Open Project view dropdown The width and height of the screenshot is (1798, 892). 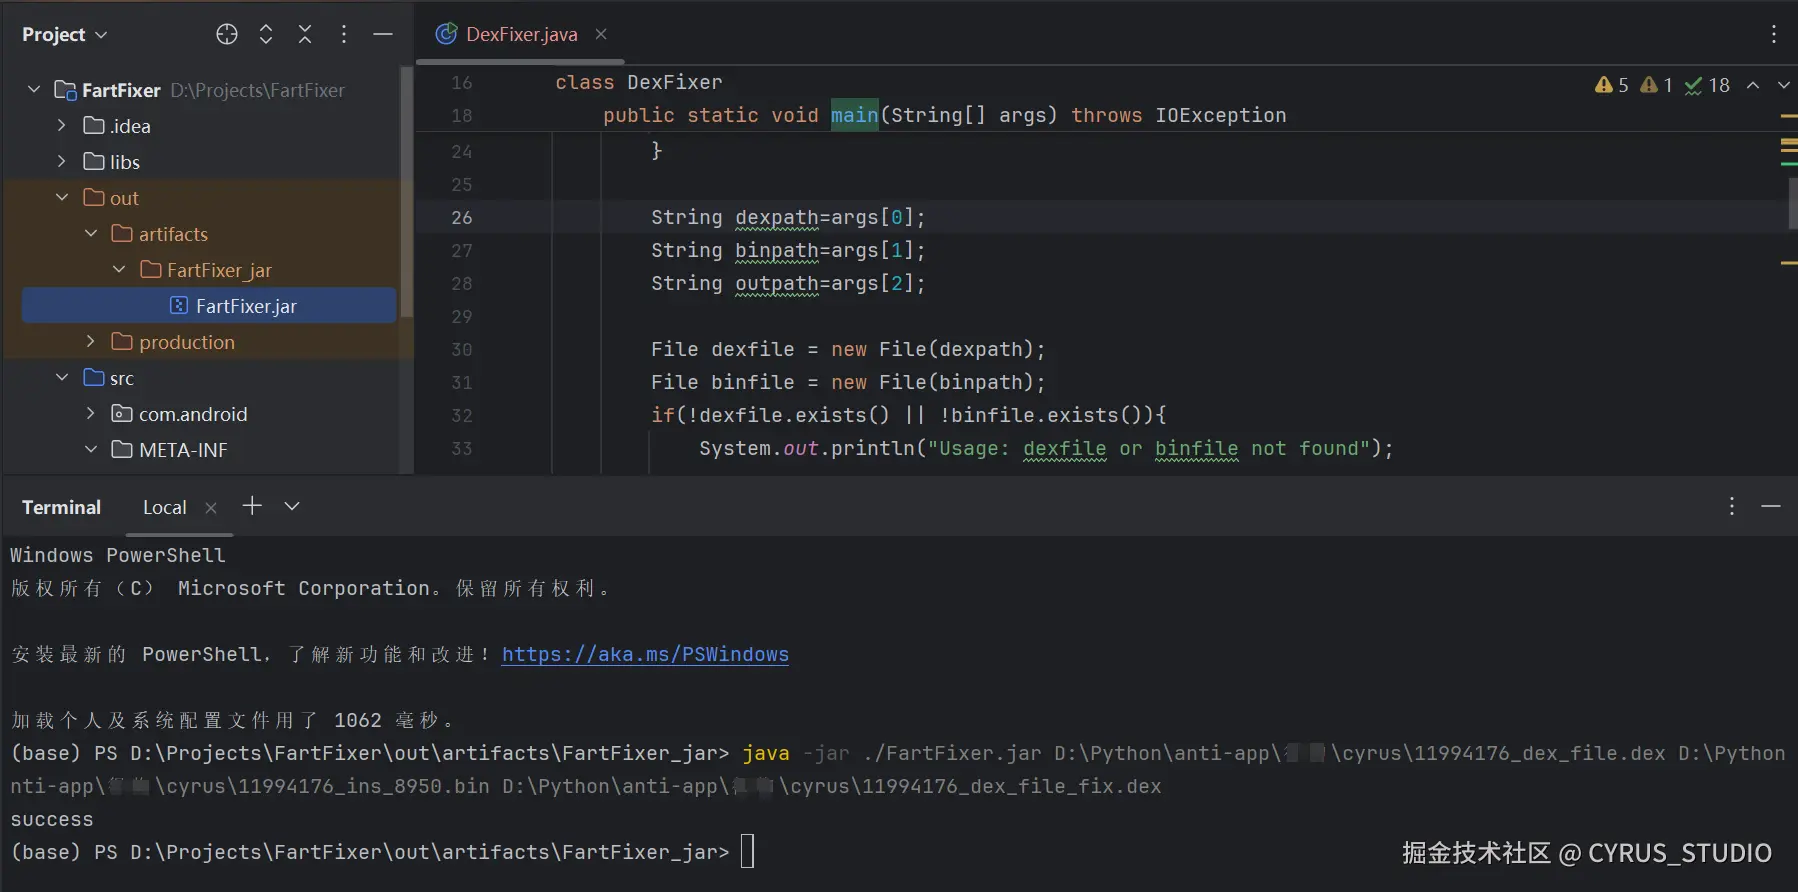65,34
